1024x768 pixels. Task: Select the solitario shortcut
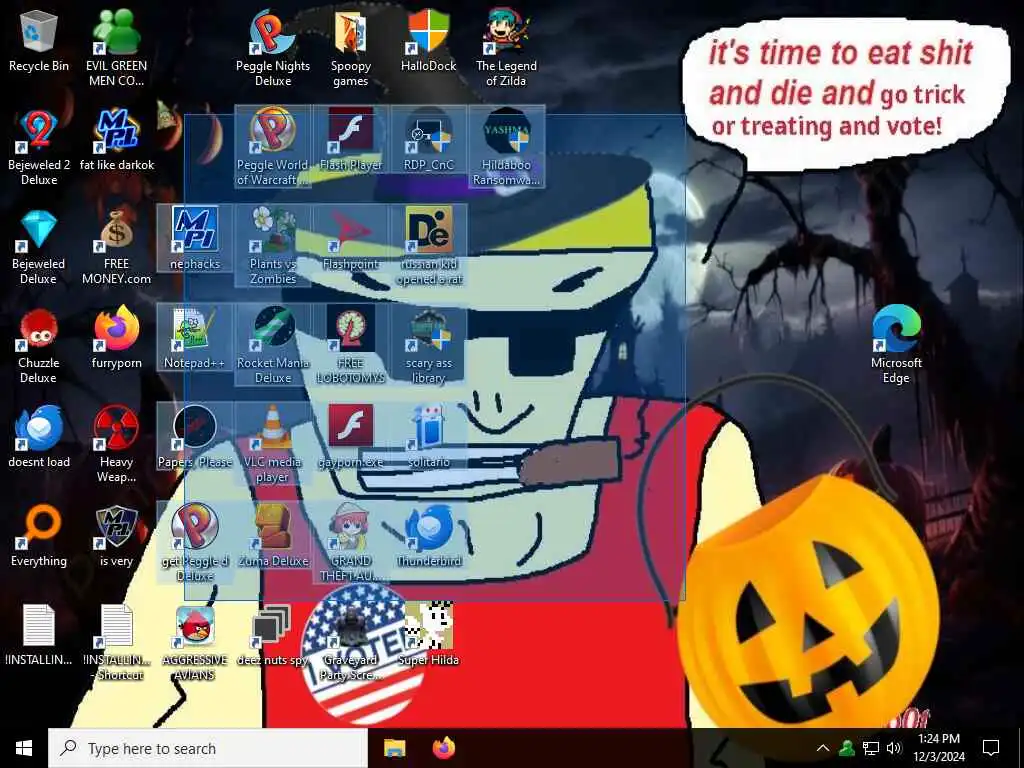[x=428, y=438]
